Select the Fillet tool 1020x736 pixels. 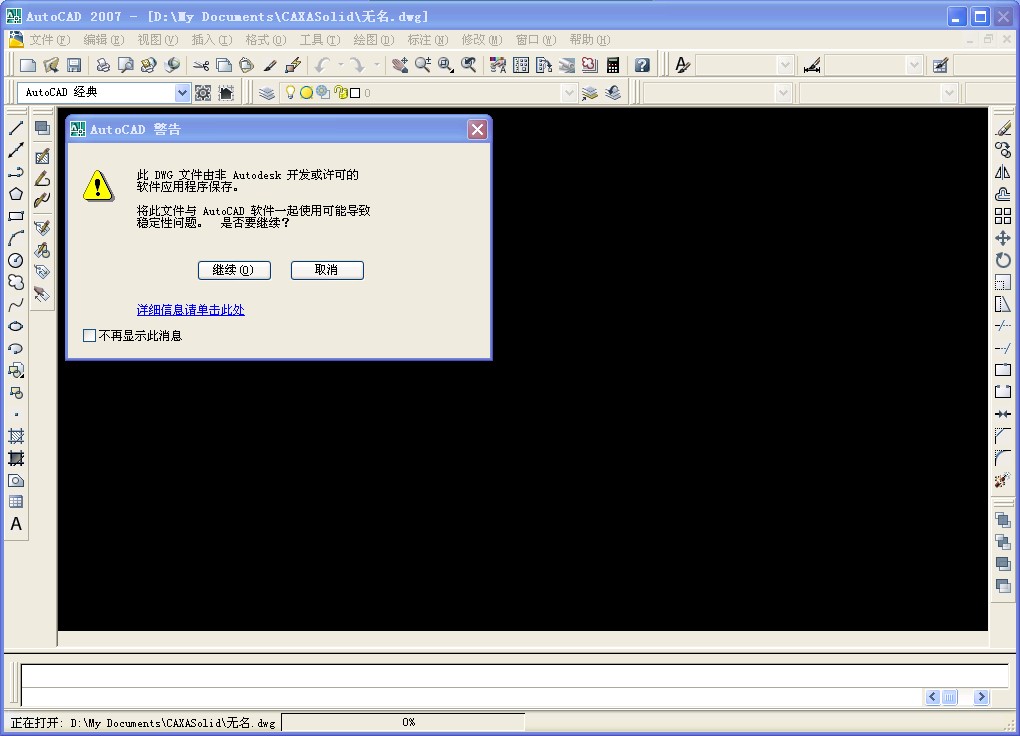[x=1003, y=458]
